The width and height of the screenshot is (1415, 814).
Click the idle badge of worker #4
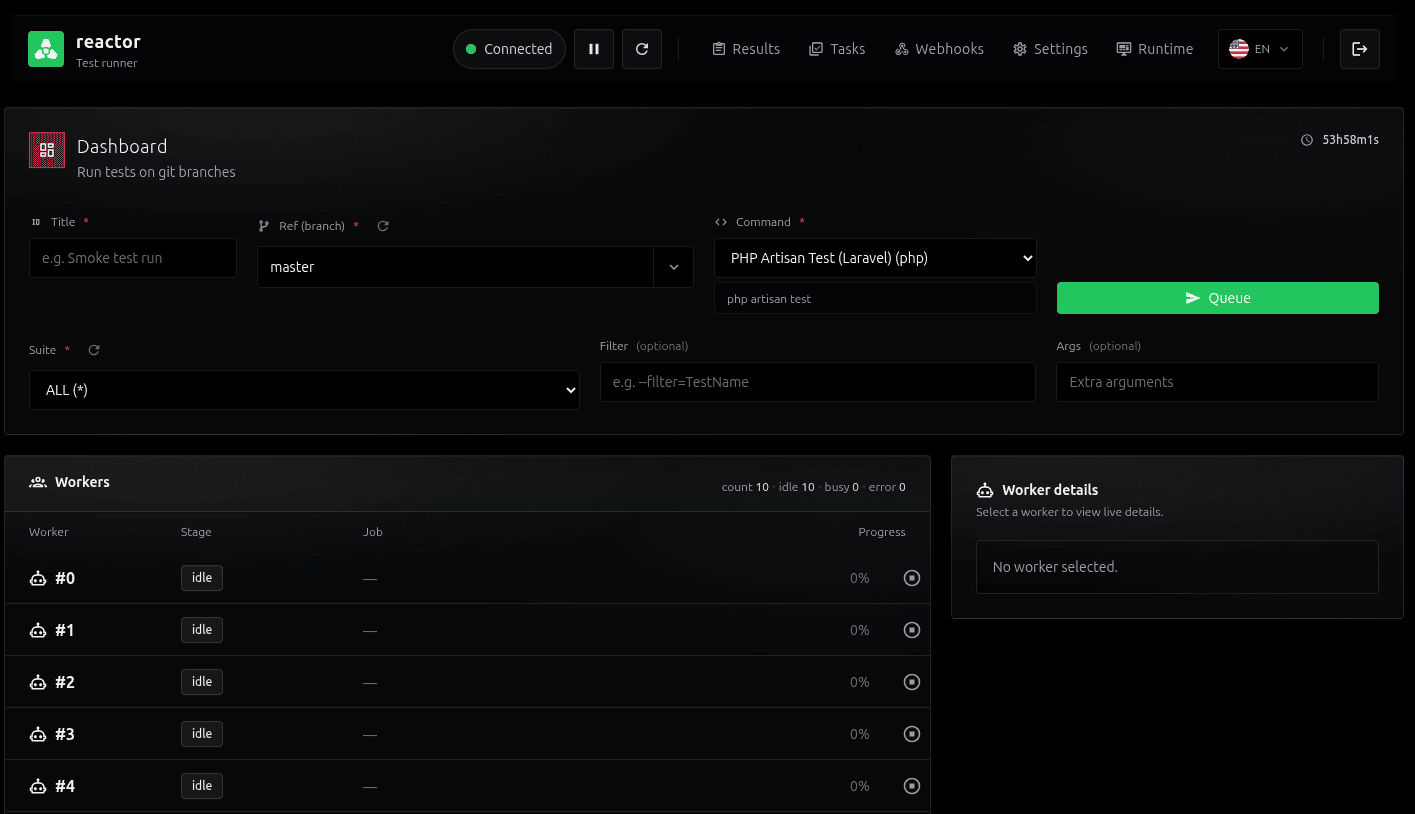(202, 786)
